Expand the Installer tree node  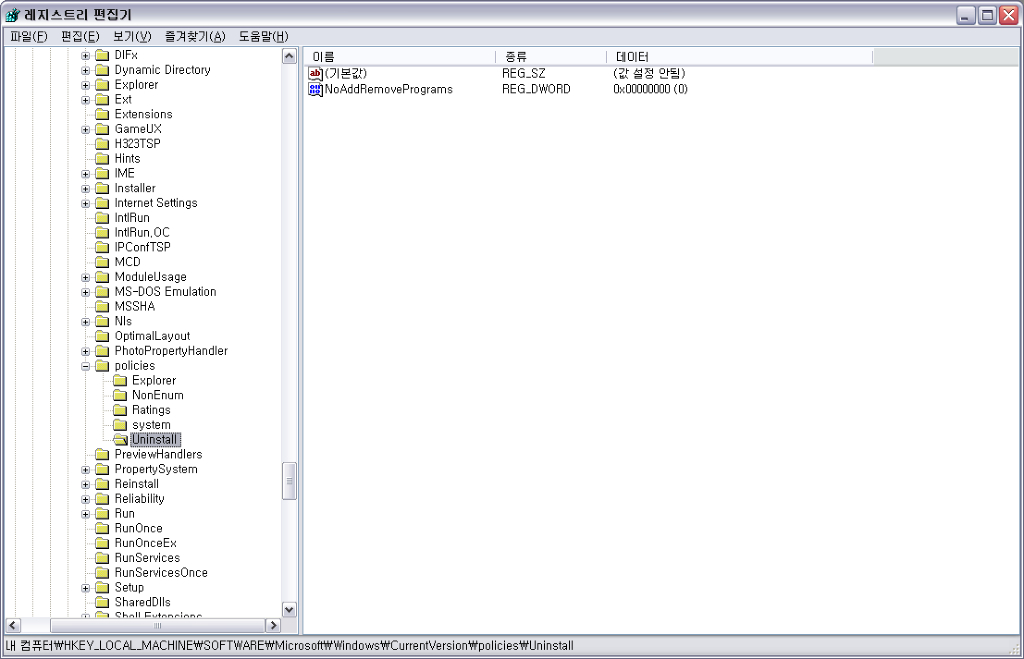coord(86,189)
